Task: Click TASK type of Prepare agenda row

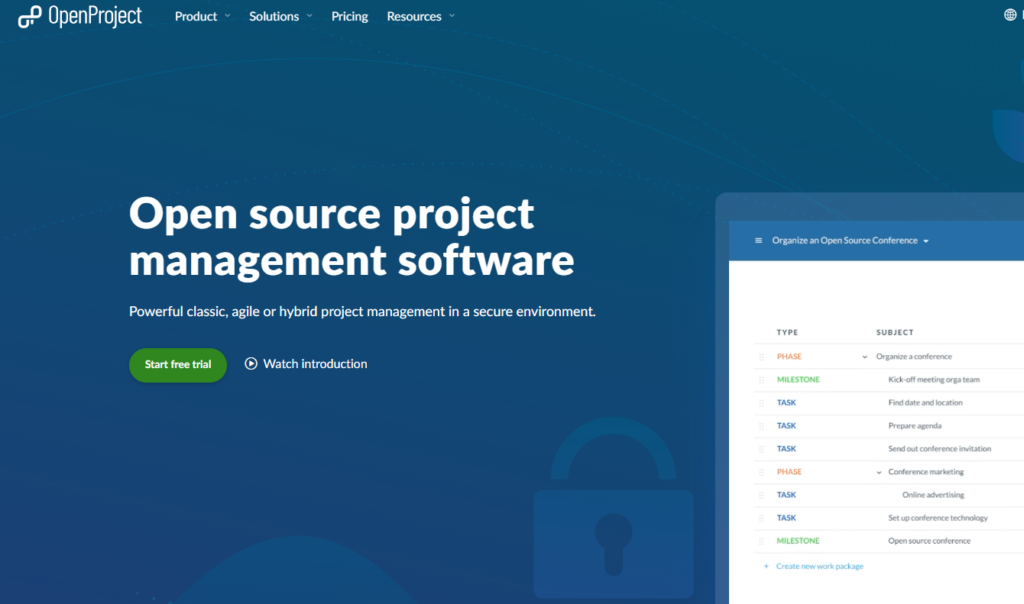Action: pos(786,426)
